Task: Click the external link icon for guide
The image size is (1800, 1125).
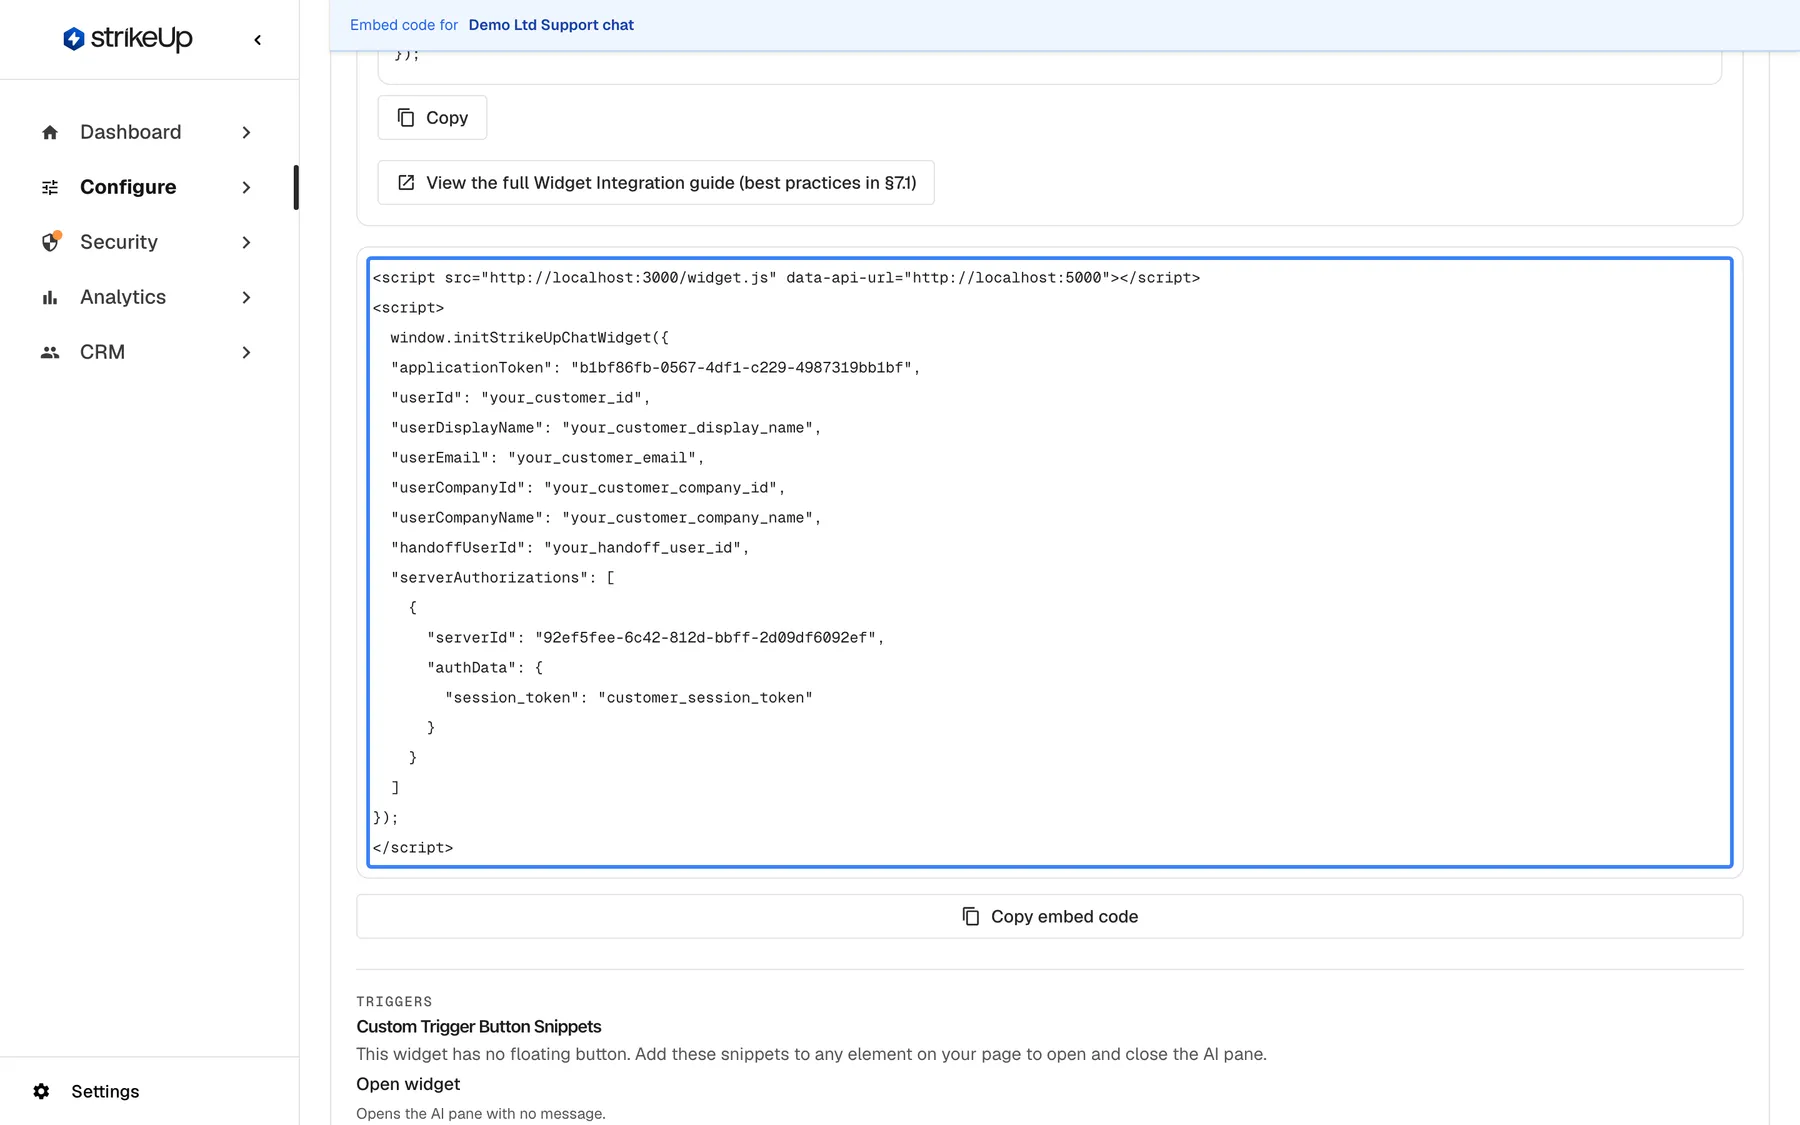Action: (406, 183)
